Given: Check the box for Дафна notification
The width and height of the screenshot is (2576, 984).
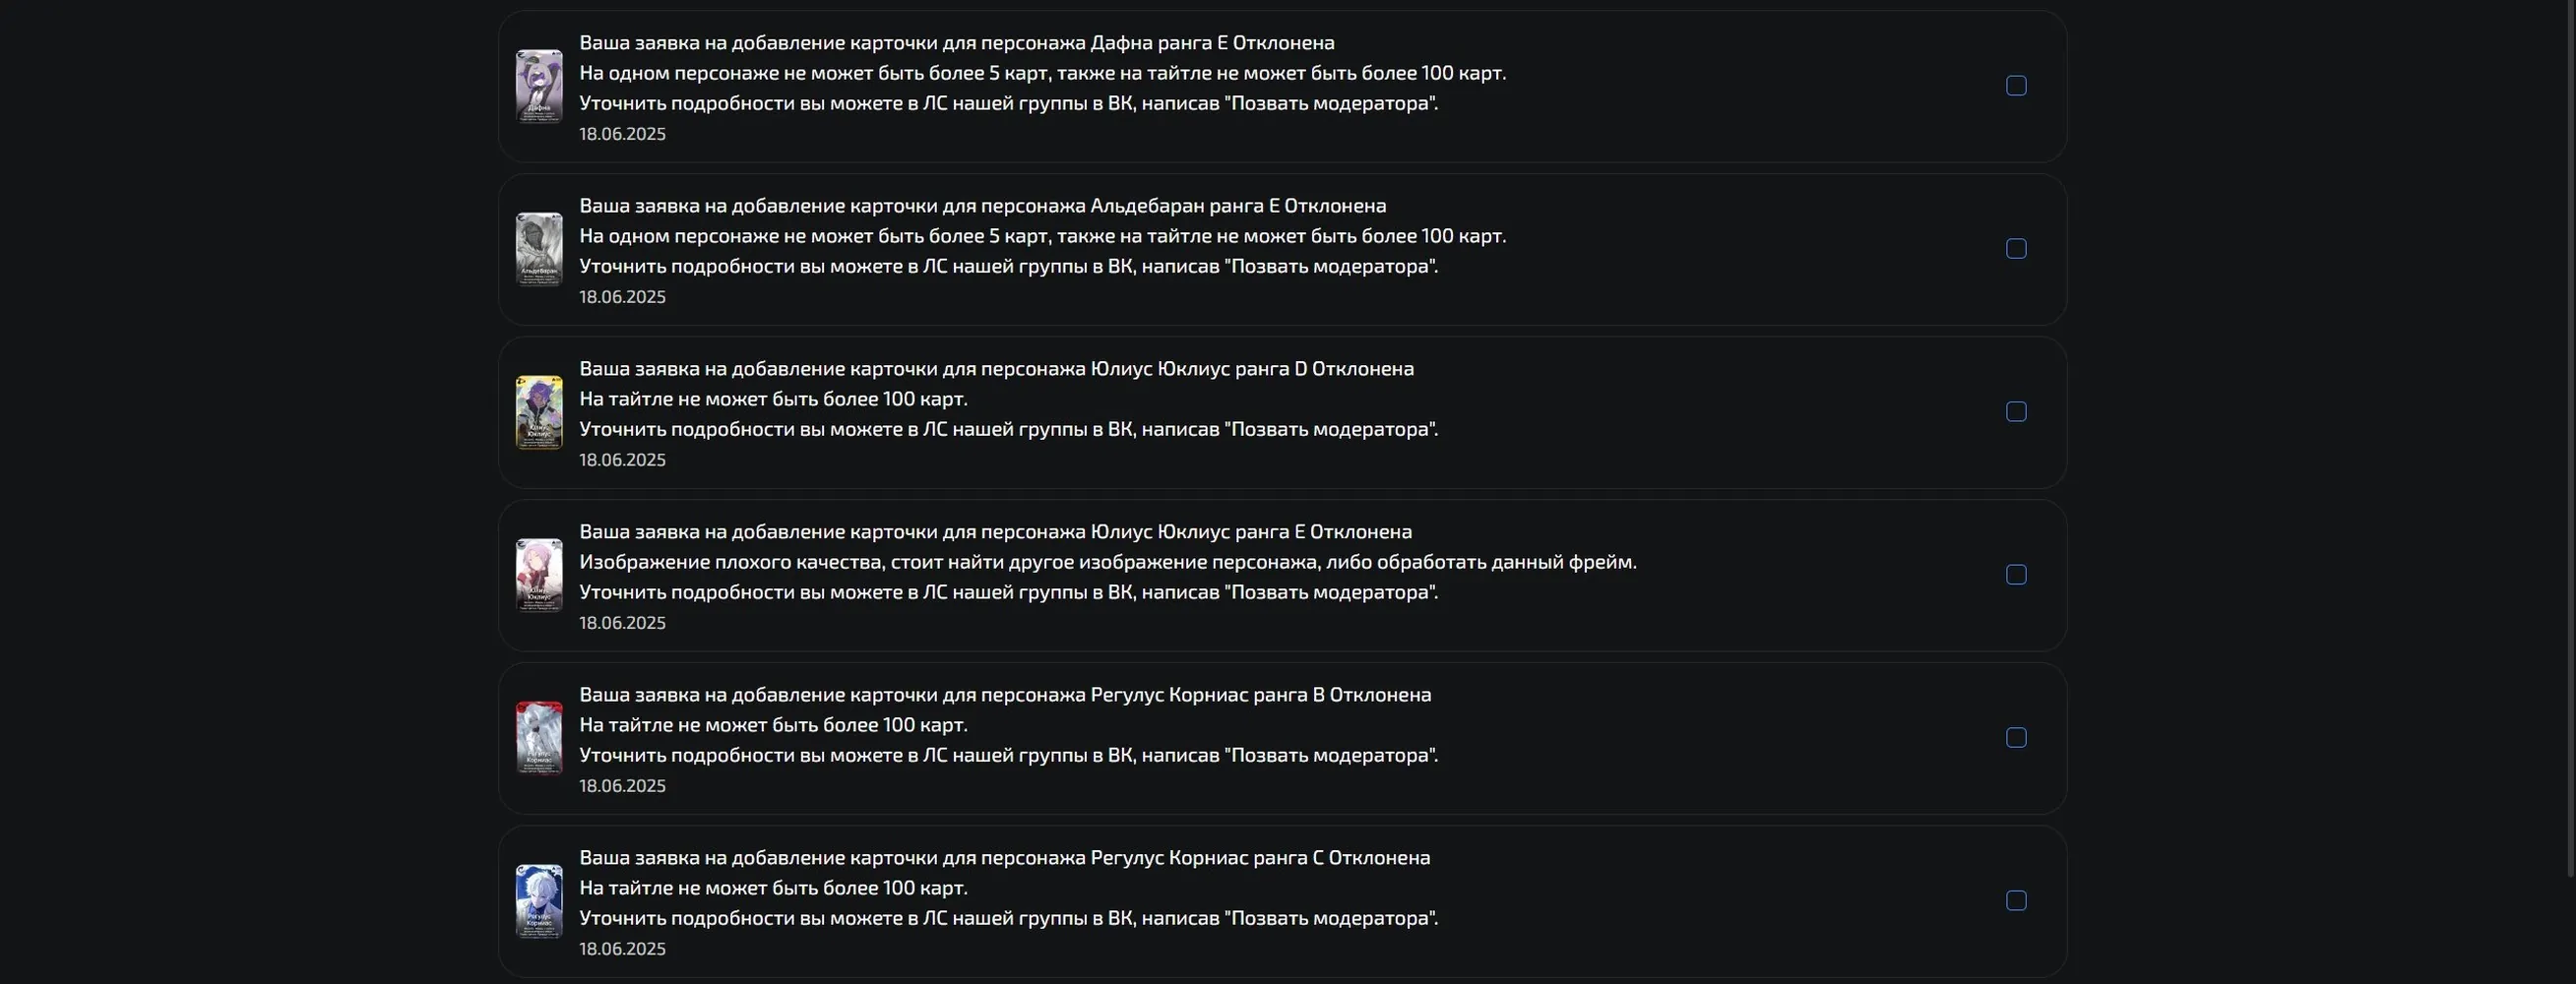Looking at the screenshot, I should coord(2016,86).
